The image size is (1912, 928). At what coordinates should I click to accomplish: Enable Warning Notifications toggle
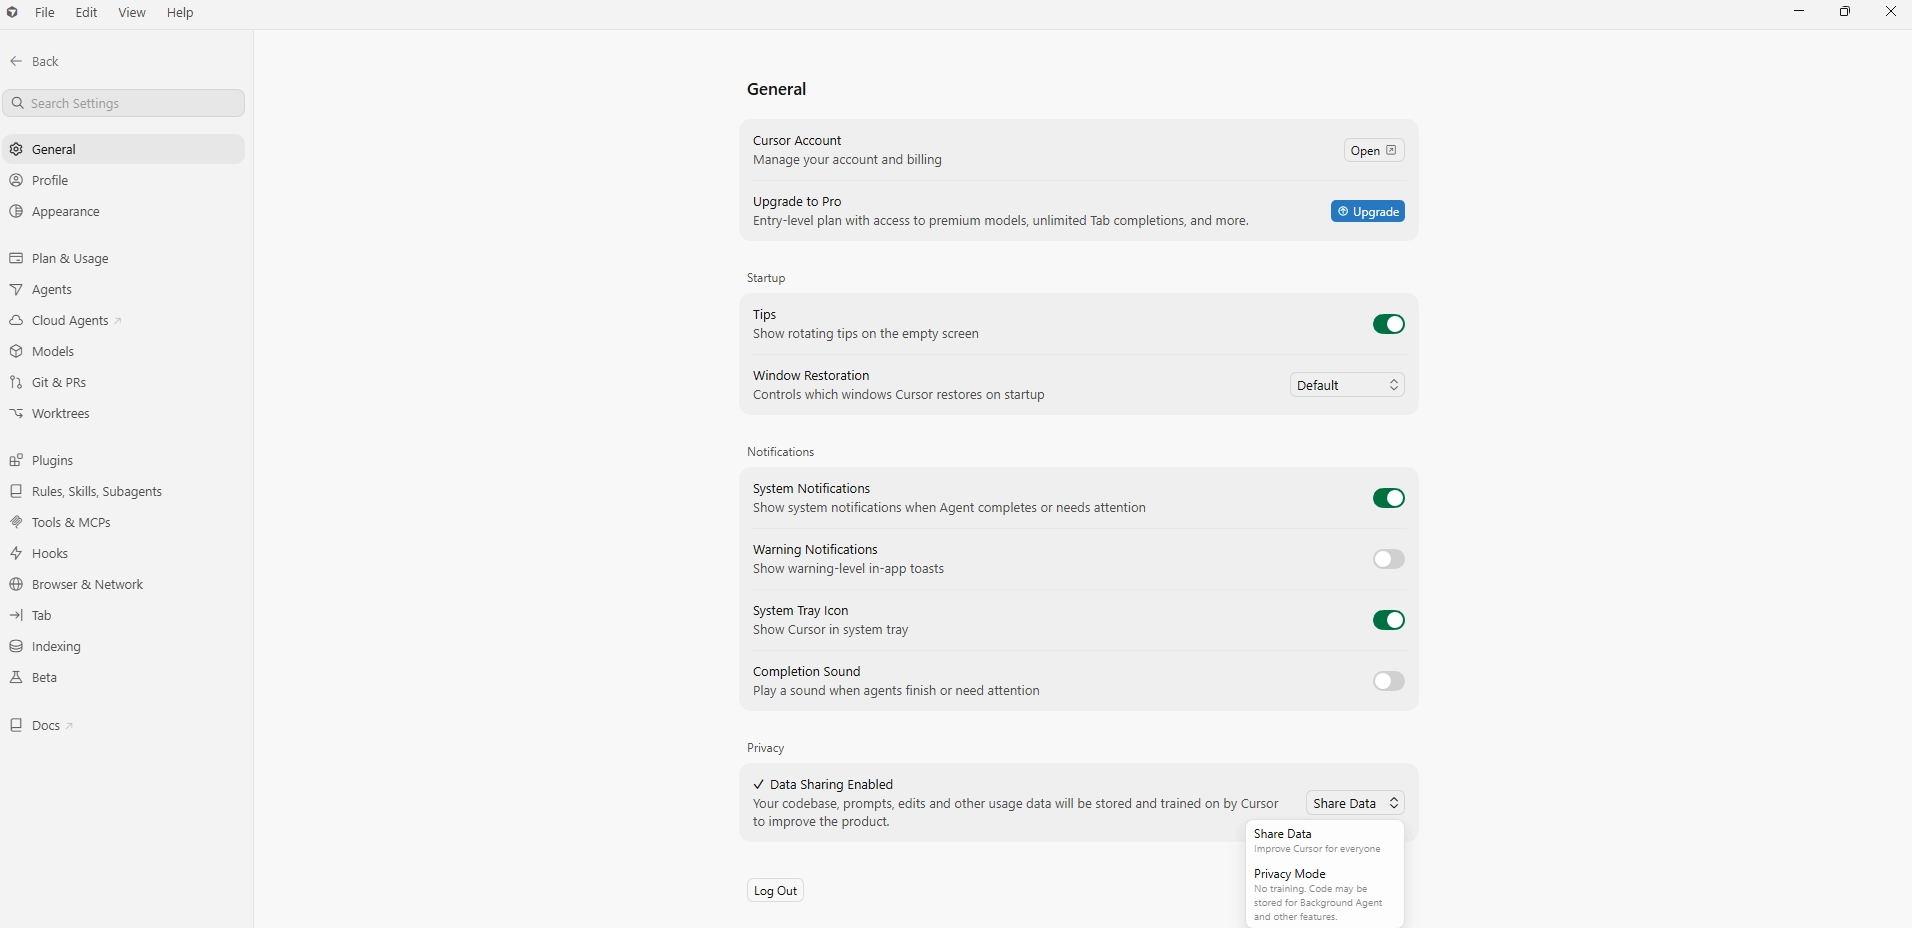pyautogui.click(x=1388, y=559)
